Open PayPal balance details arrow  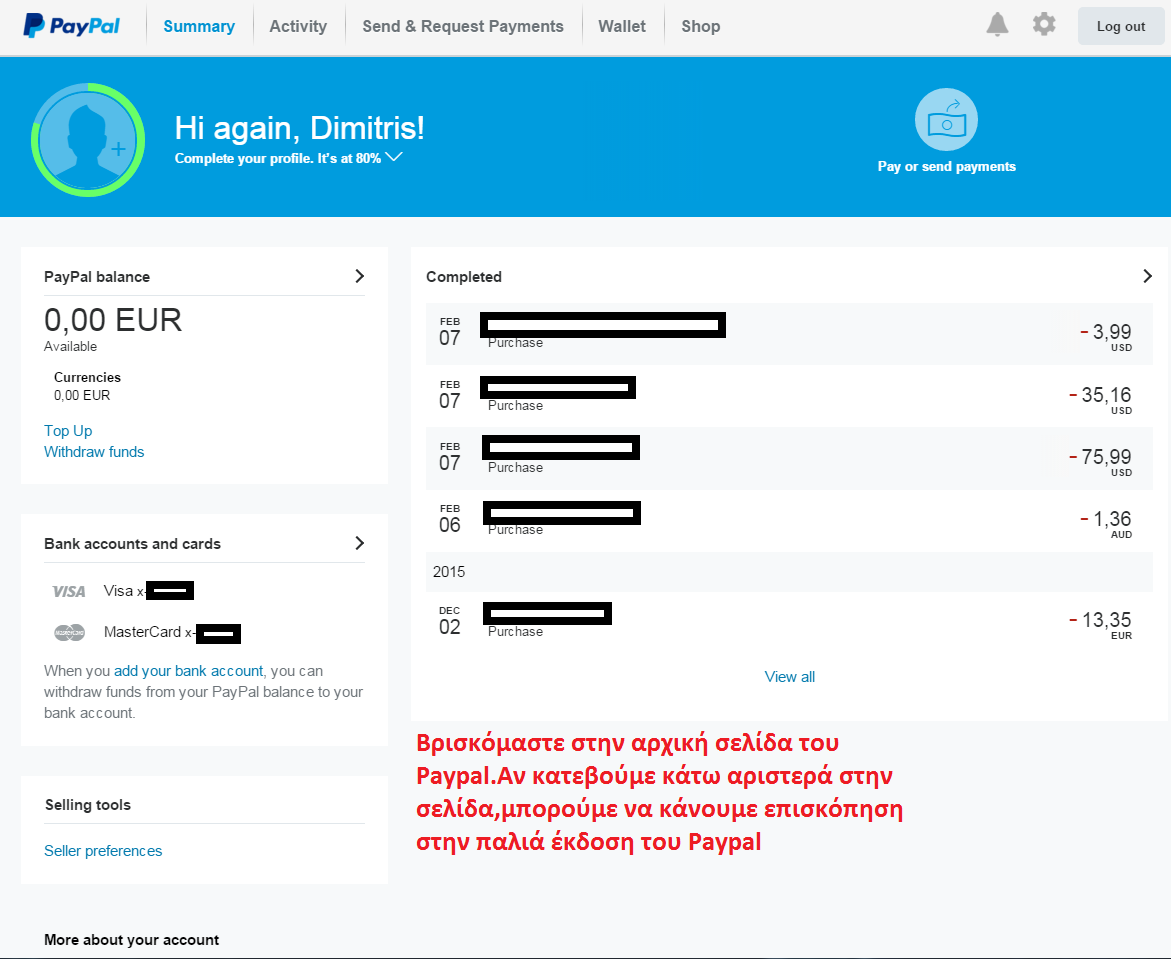(x=359, y=276)
